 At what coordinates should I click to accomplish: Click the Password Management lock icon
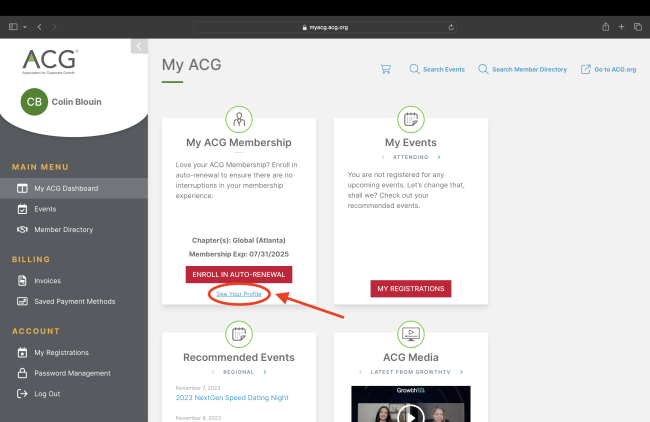coord(22,373)
